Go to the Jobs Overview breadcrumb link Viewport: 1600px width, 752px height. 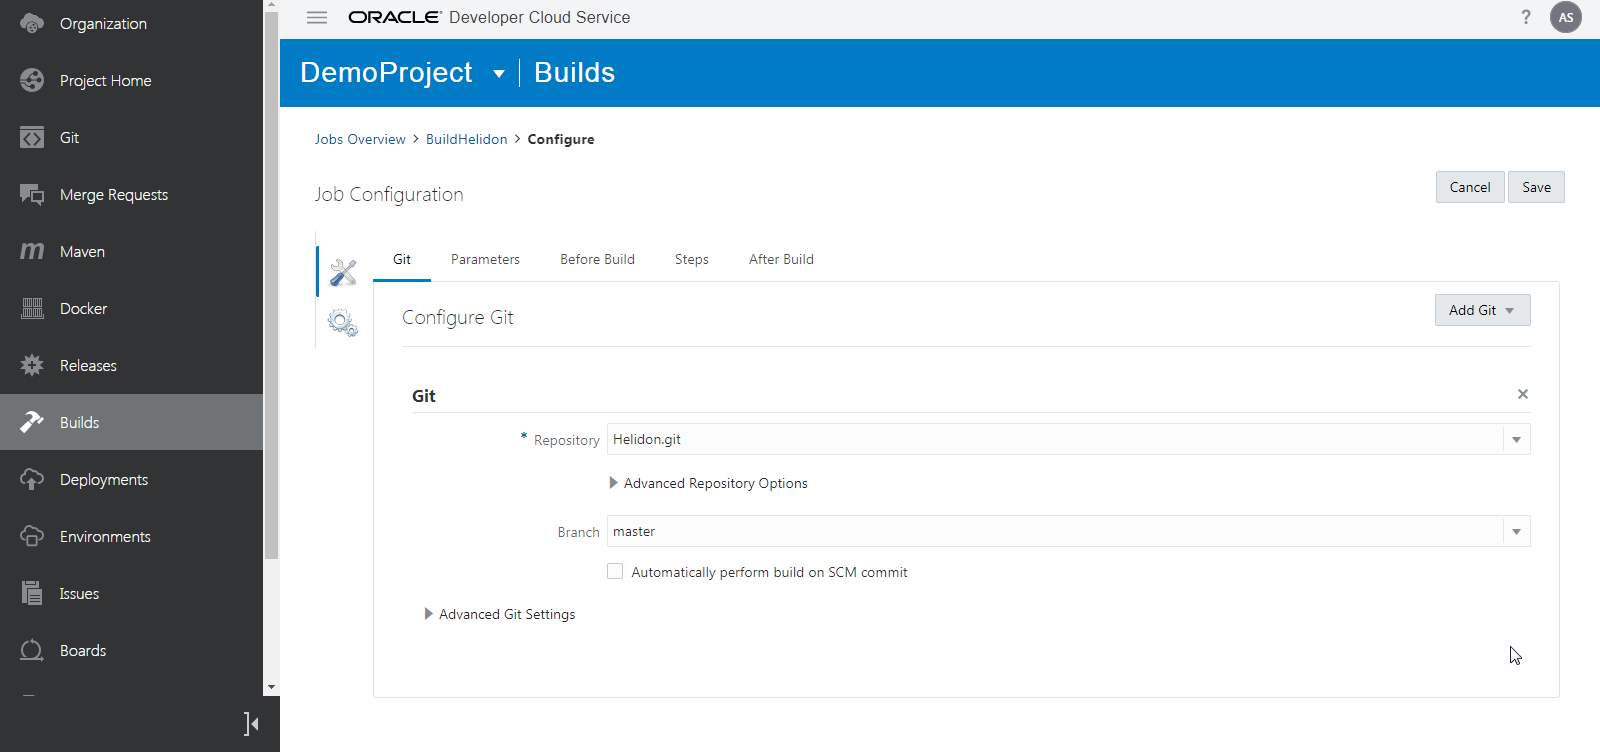point(360,139)
